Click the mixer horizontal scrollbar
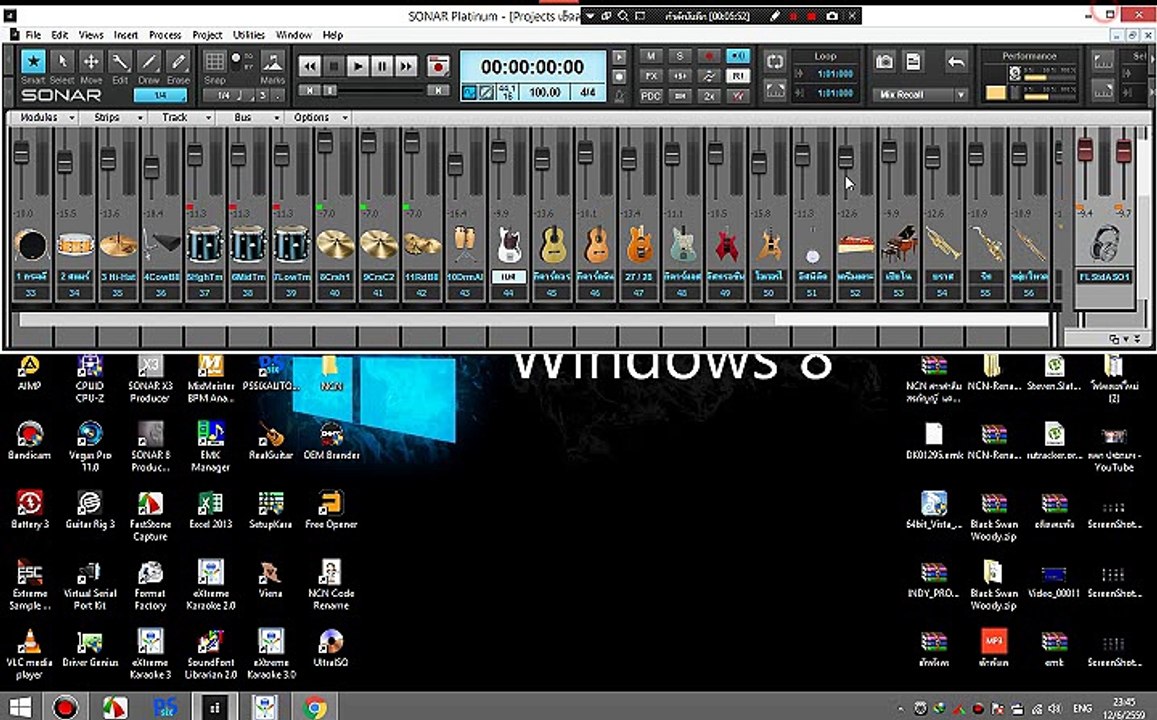This screenshot has width=1157, height=720. (397, 319)
